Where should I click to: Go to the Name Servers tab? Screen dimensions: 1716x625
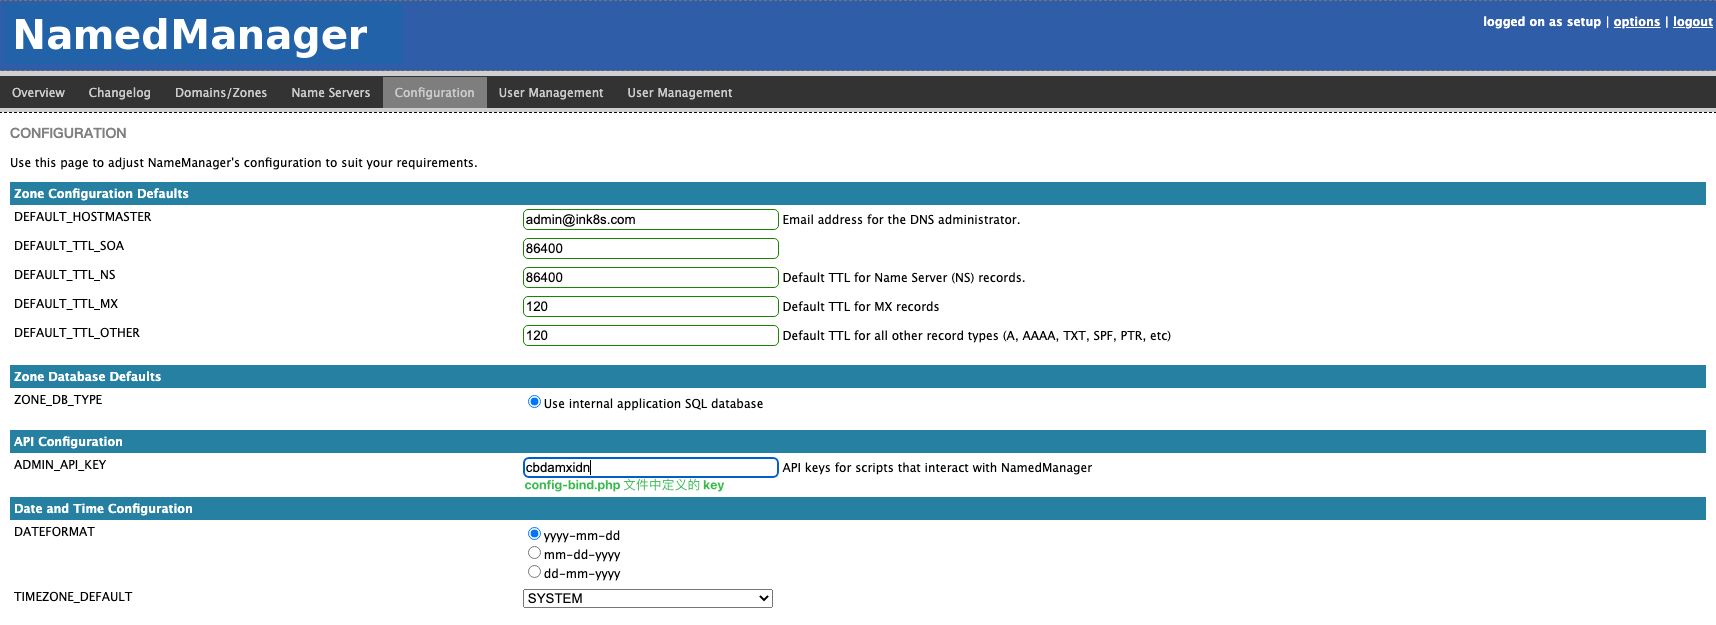pyautogui.click(x=330, y=93)
